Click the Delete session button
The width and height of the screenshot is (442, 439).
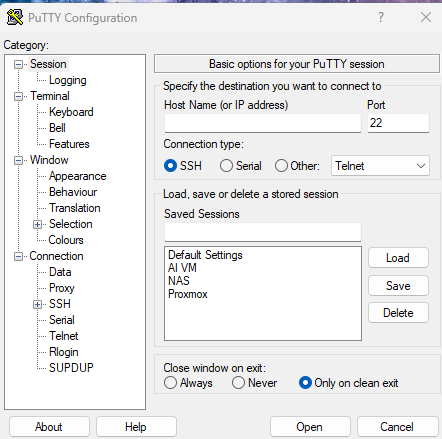click(x=398, y=313)
